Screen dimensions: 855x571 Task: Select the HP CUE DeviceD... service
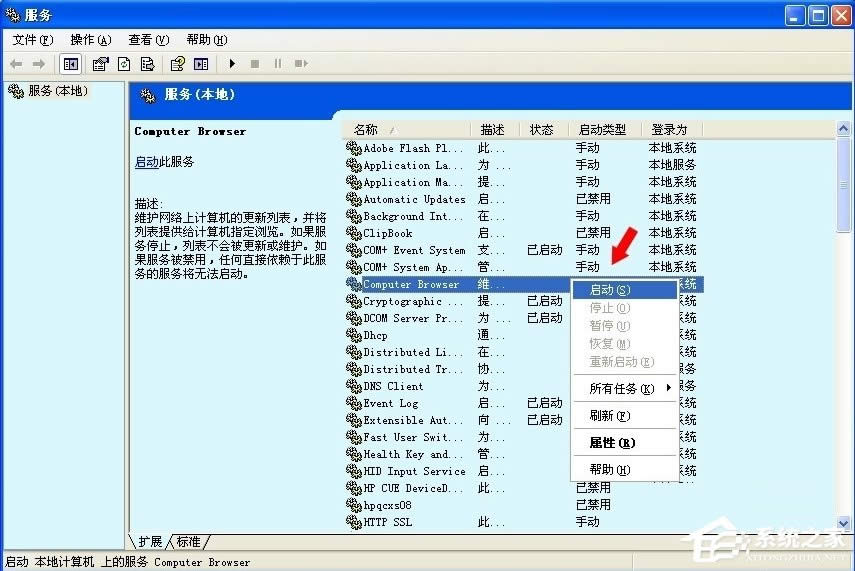(523, 488)
